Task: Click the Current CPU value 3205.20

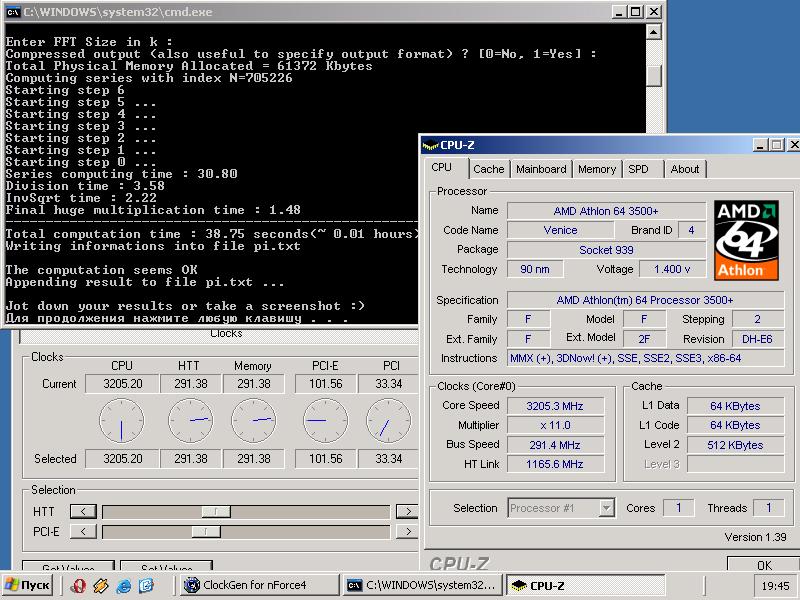Action: [121, 384]
